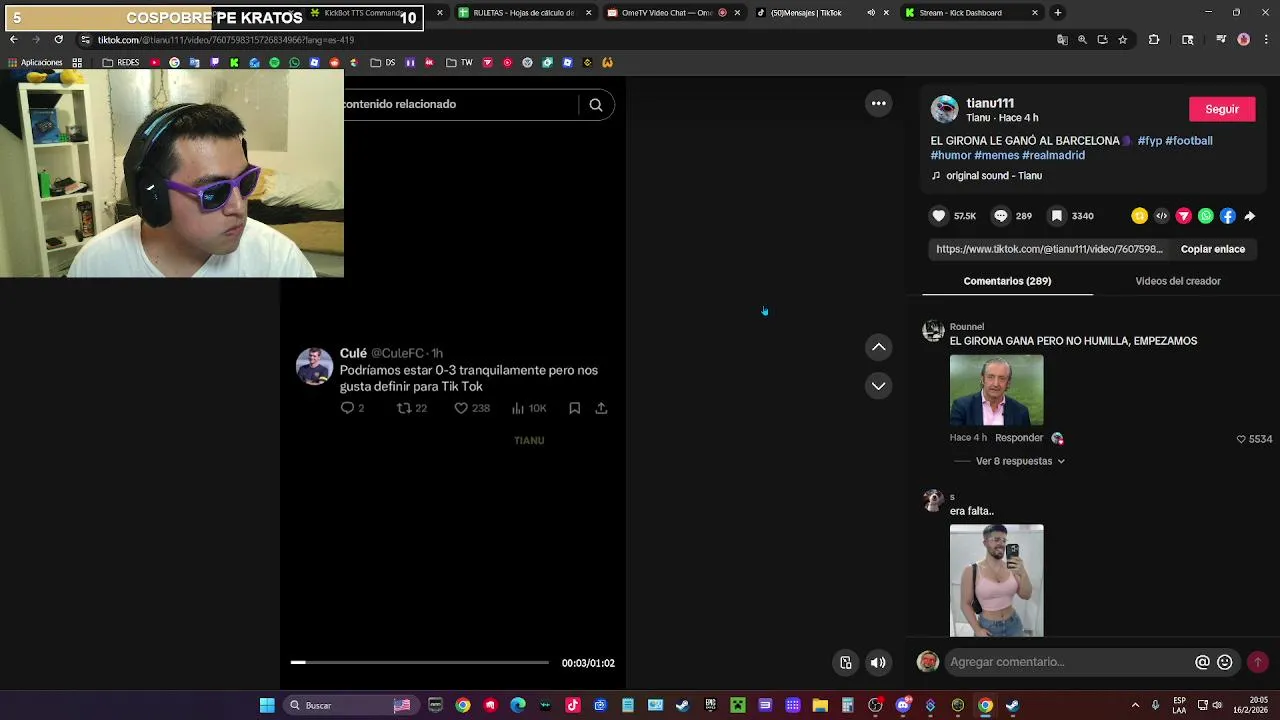Click the translate page icon

[x=1062, y=40]
